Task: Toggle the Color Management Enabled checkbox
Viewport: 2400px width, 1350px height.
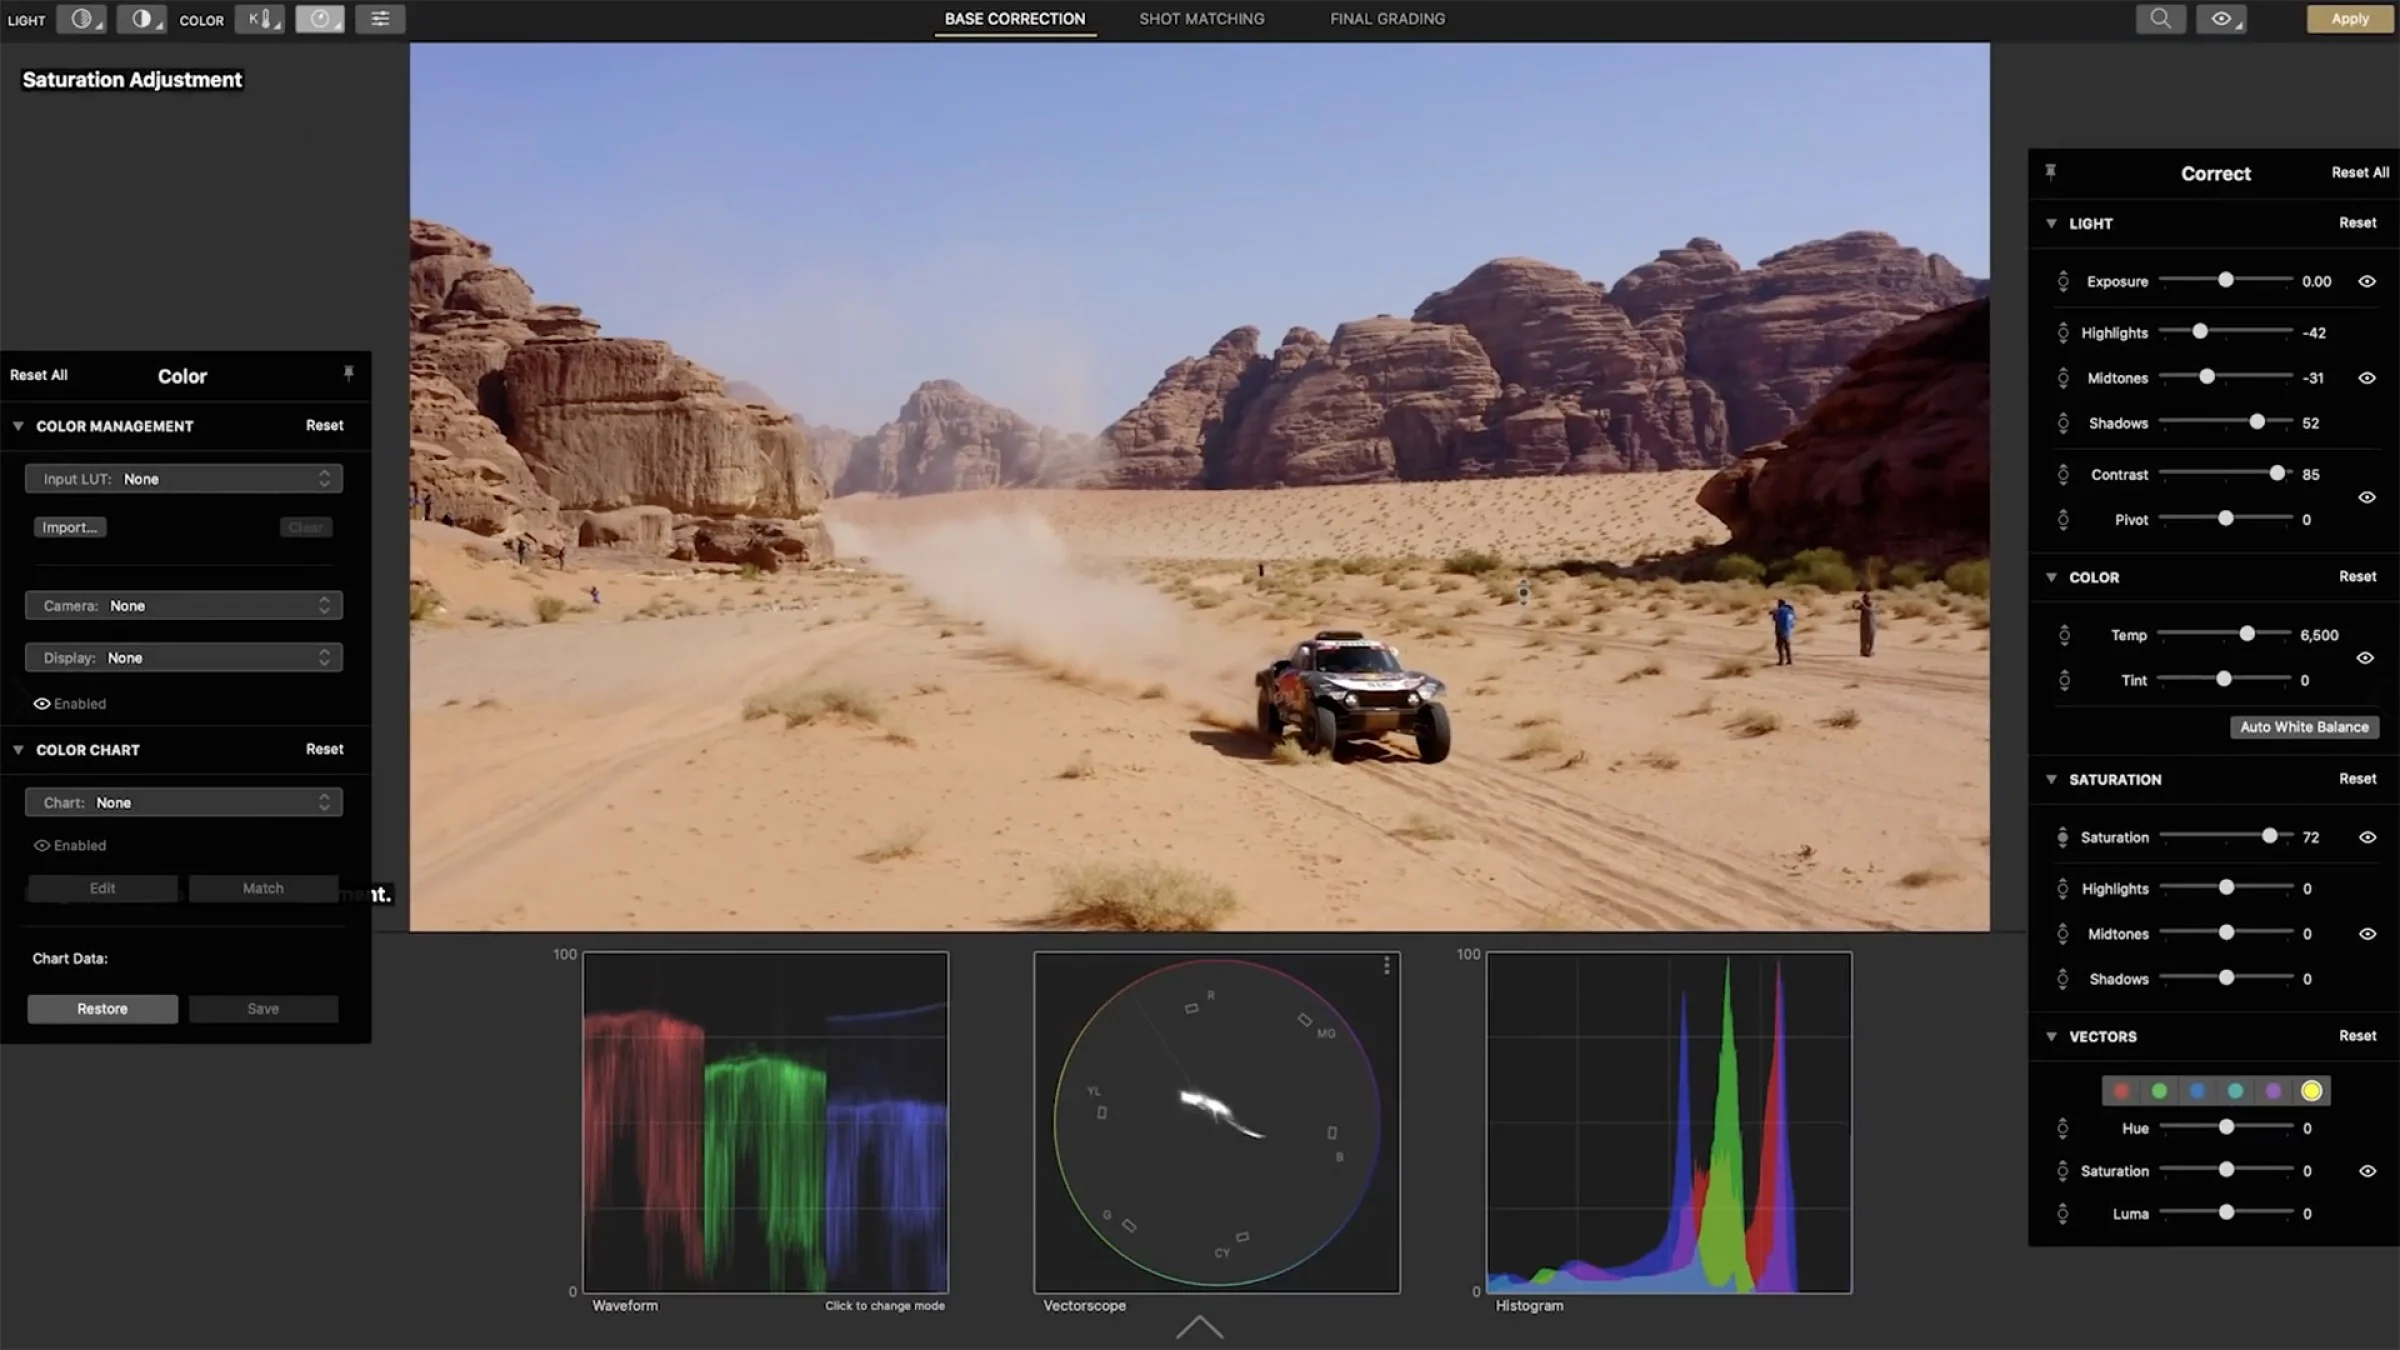Action: (41, 702)
